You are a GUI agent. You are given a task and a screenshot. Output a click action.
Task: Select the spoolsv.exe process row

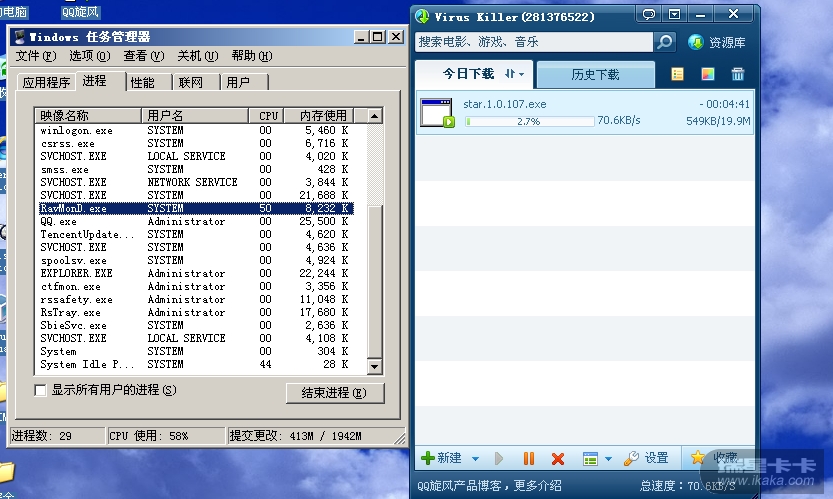pos(194,260)
